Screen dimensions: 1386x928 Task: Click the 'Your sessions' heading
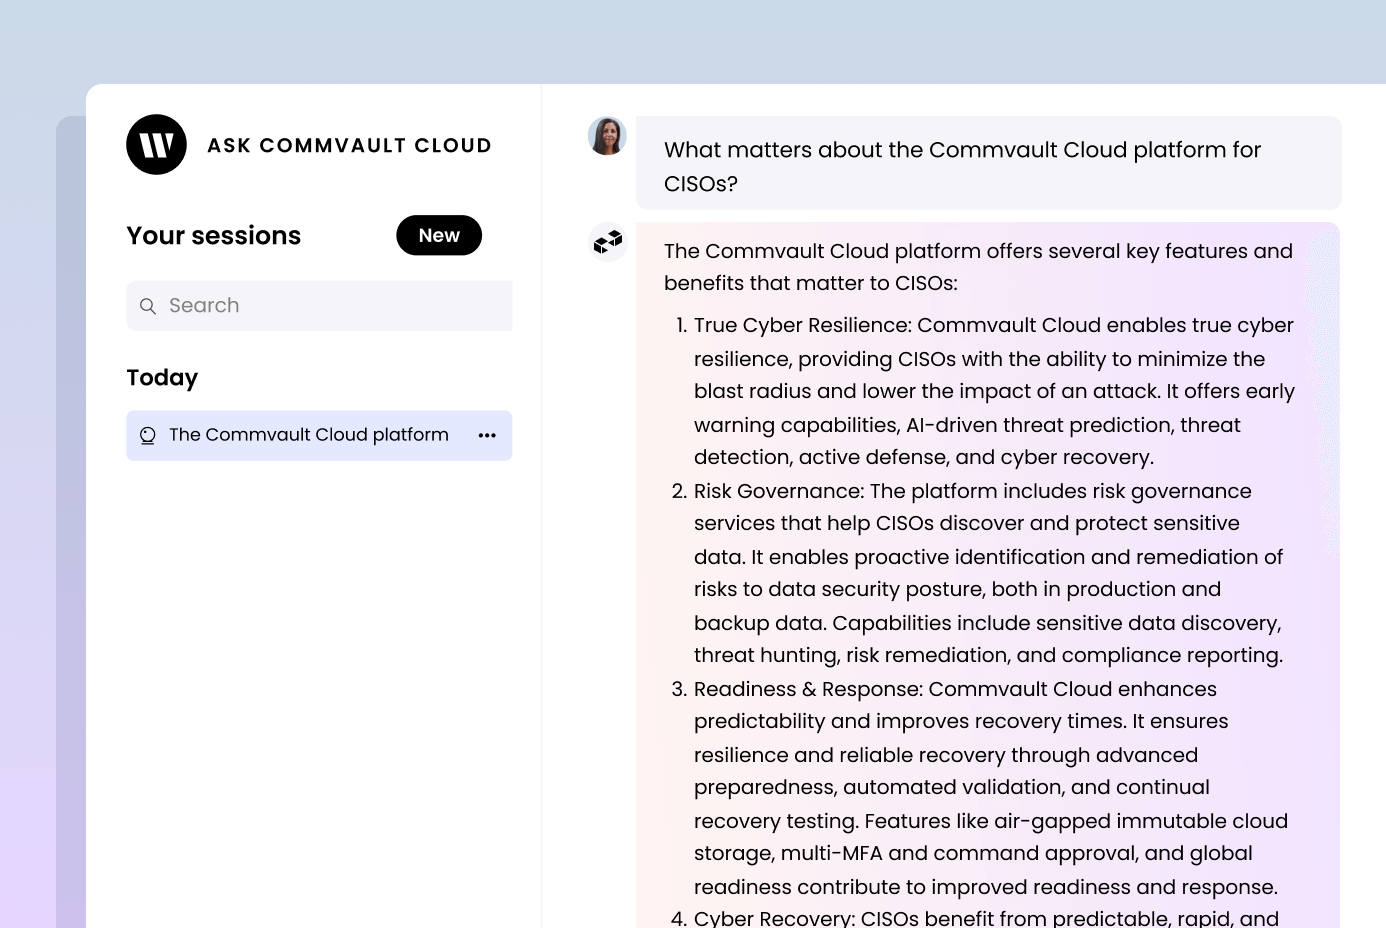(213, 236)
